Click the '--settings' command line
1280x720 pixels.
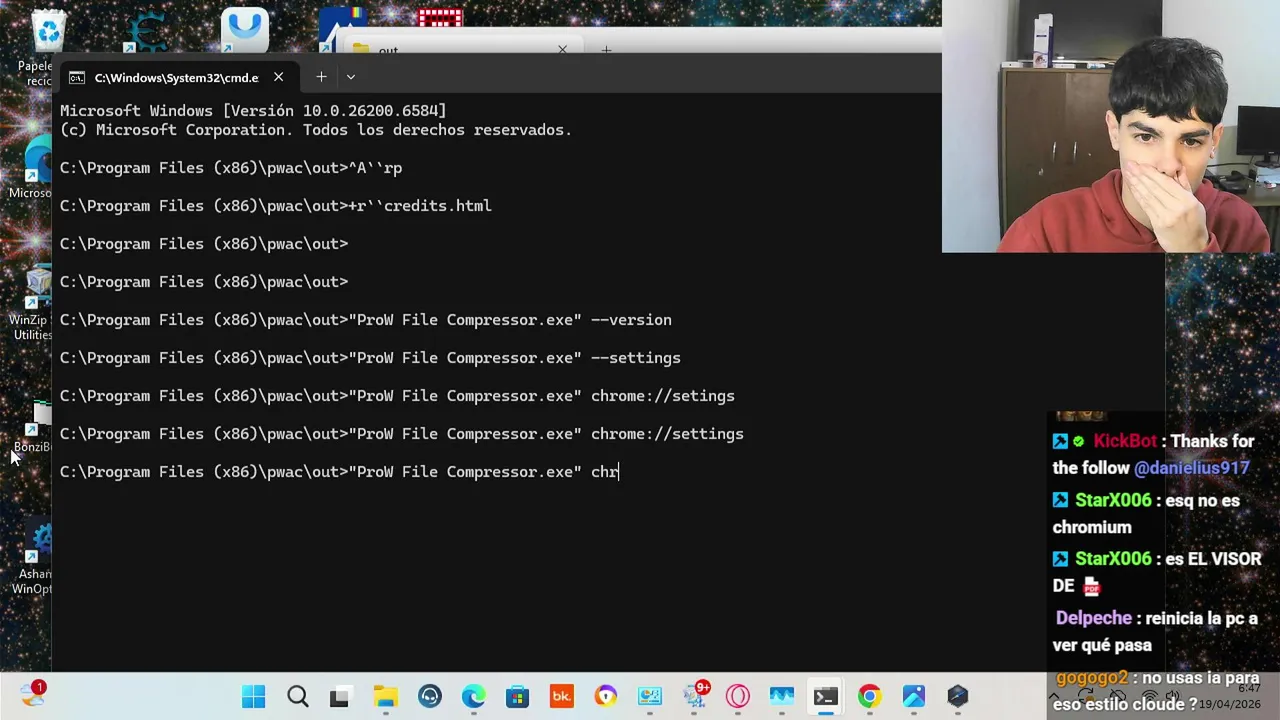(370, 358)
